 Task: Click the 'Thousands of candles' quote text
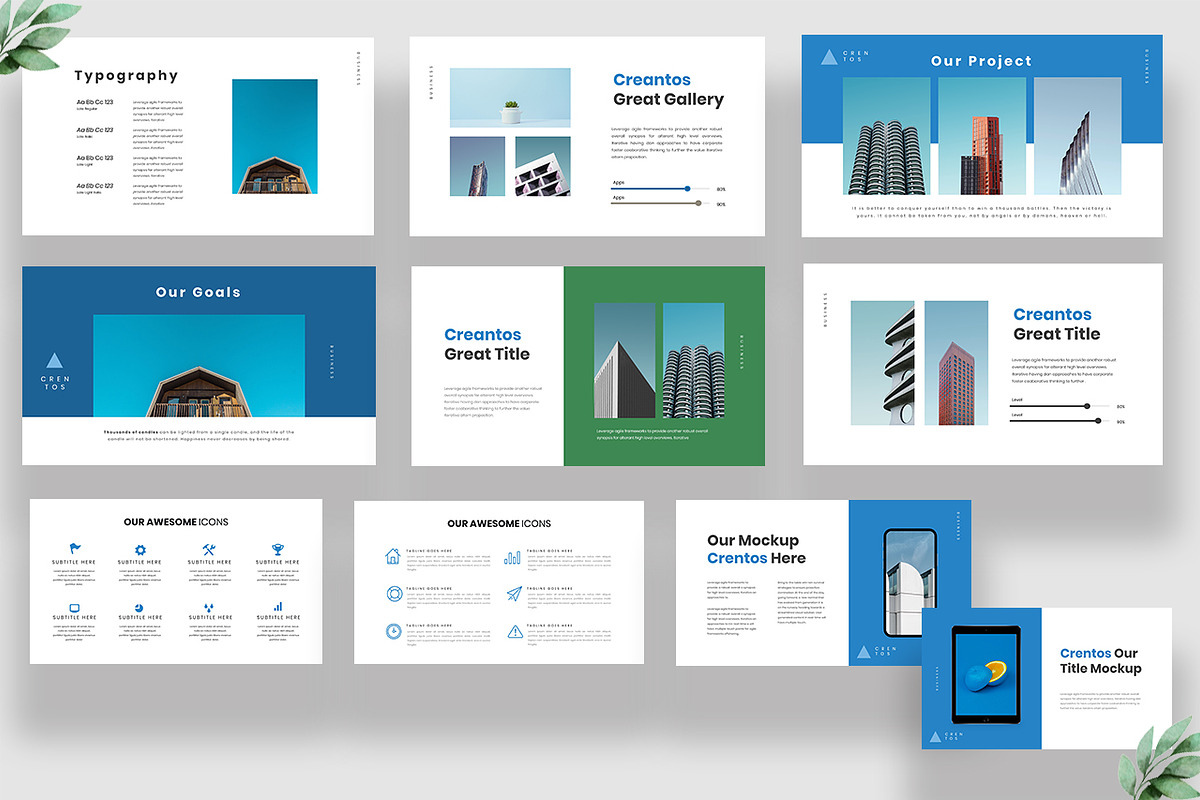coord(199,435)
